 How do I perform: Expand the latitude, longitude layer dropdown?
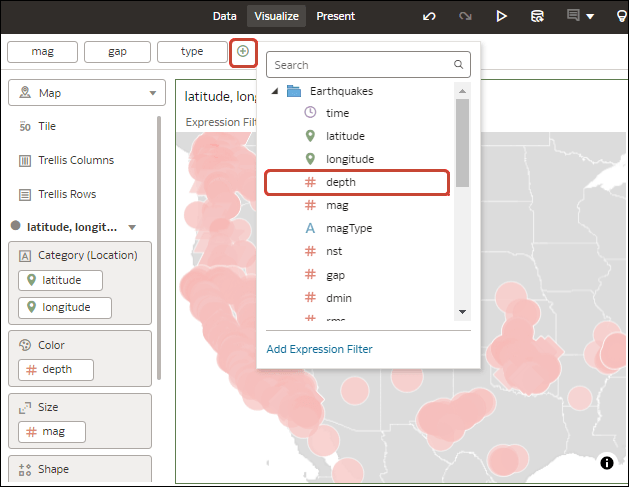[x=132, y=227]
